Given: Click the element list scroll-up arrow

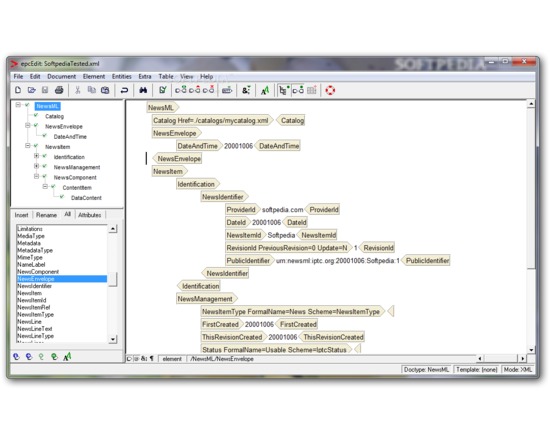Looking at the screenshot, I should click(113, 229).
